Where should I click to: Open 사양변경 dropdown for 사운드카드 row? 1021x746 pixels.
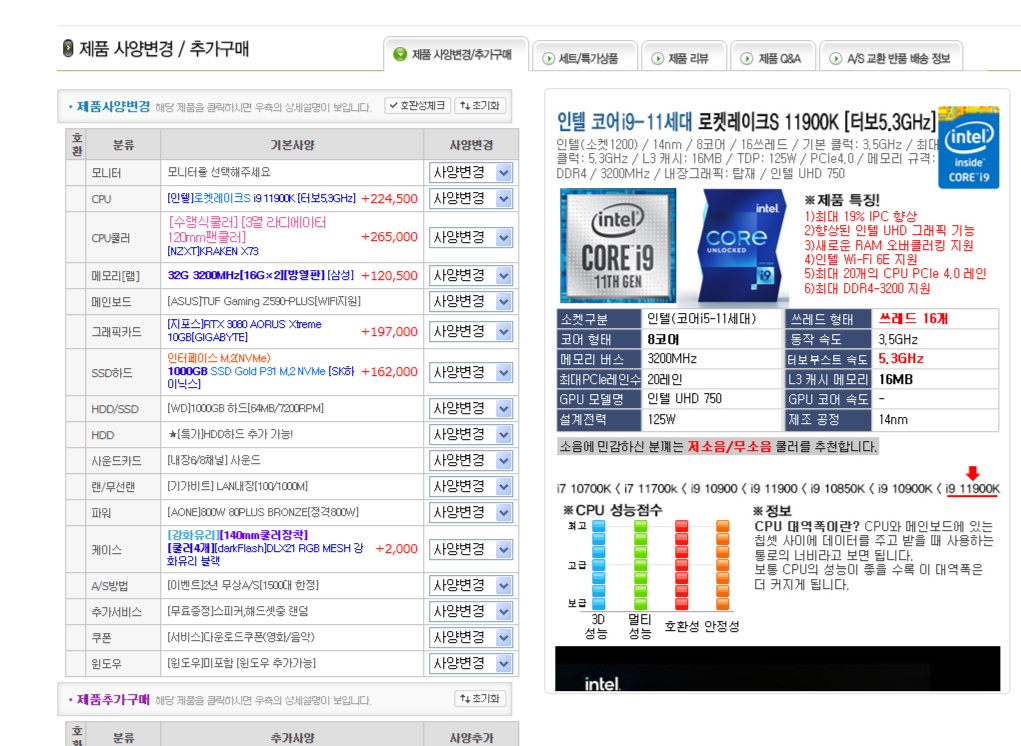click(471, 460)
